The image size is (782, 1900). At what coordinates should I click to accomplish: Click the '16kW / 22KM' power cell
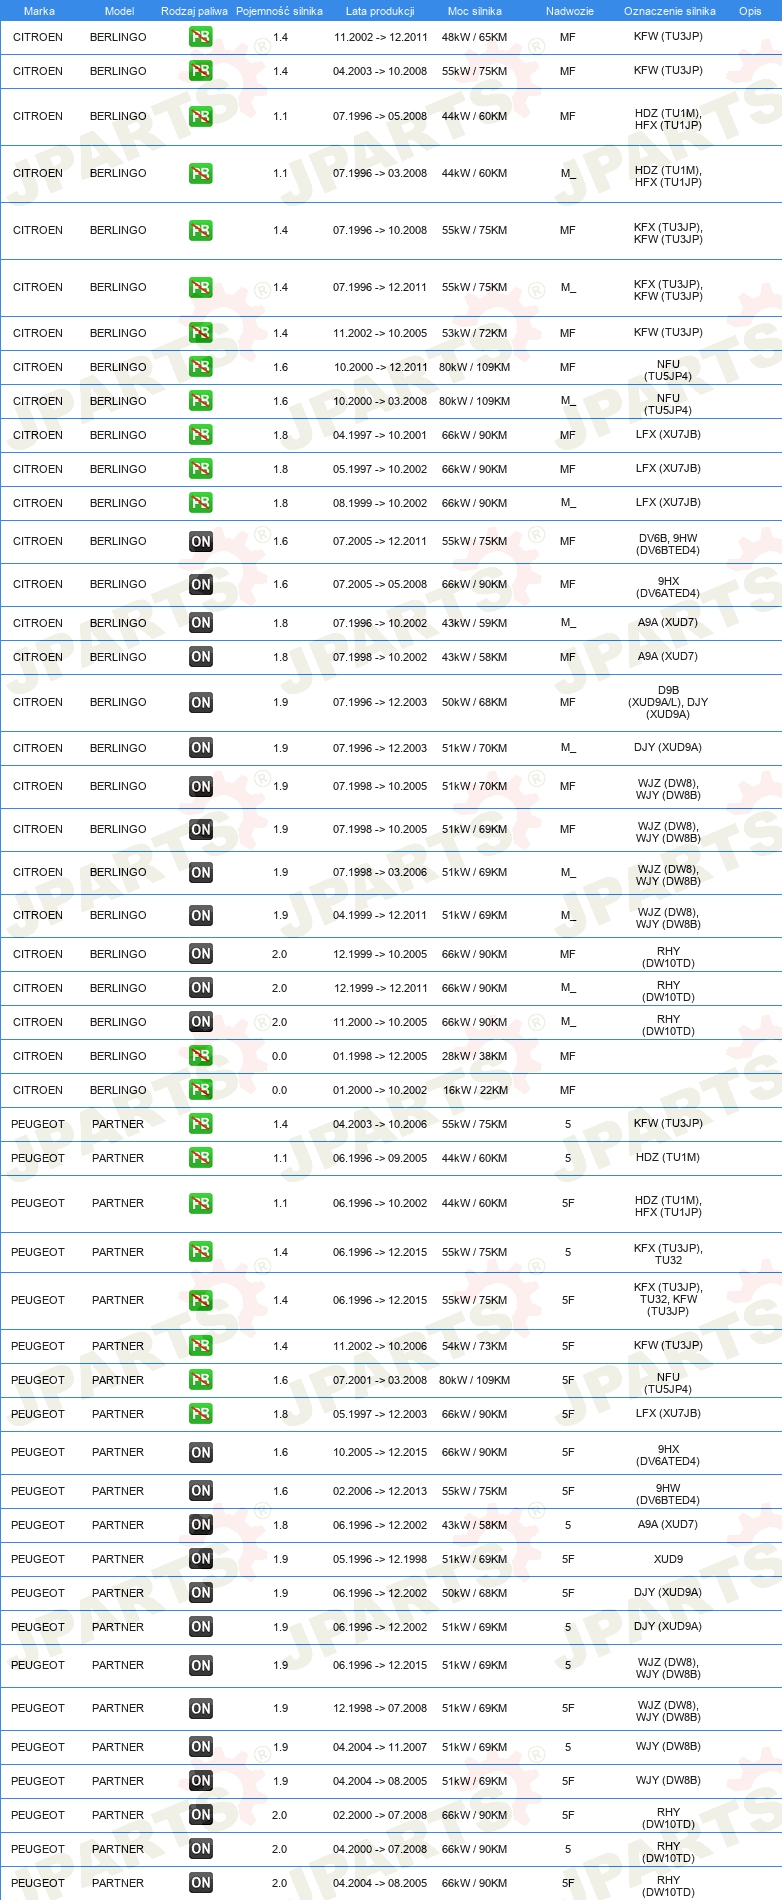pos(475,1090)
